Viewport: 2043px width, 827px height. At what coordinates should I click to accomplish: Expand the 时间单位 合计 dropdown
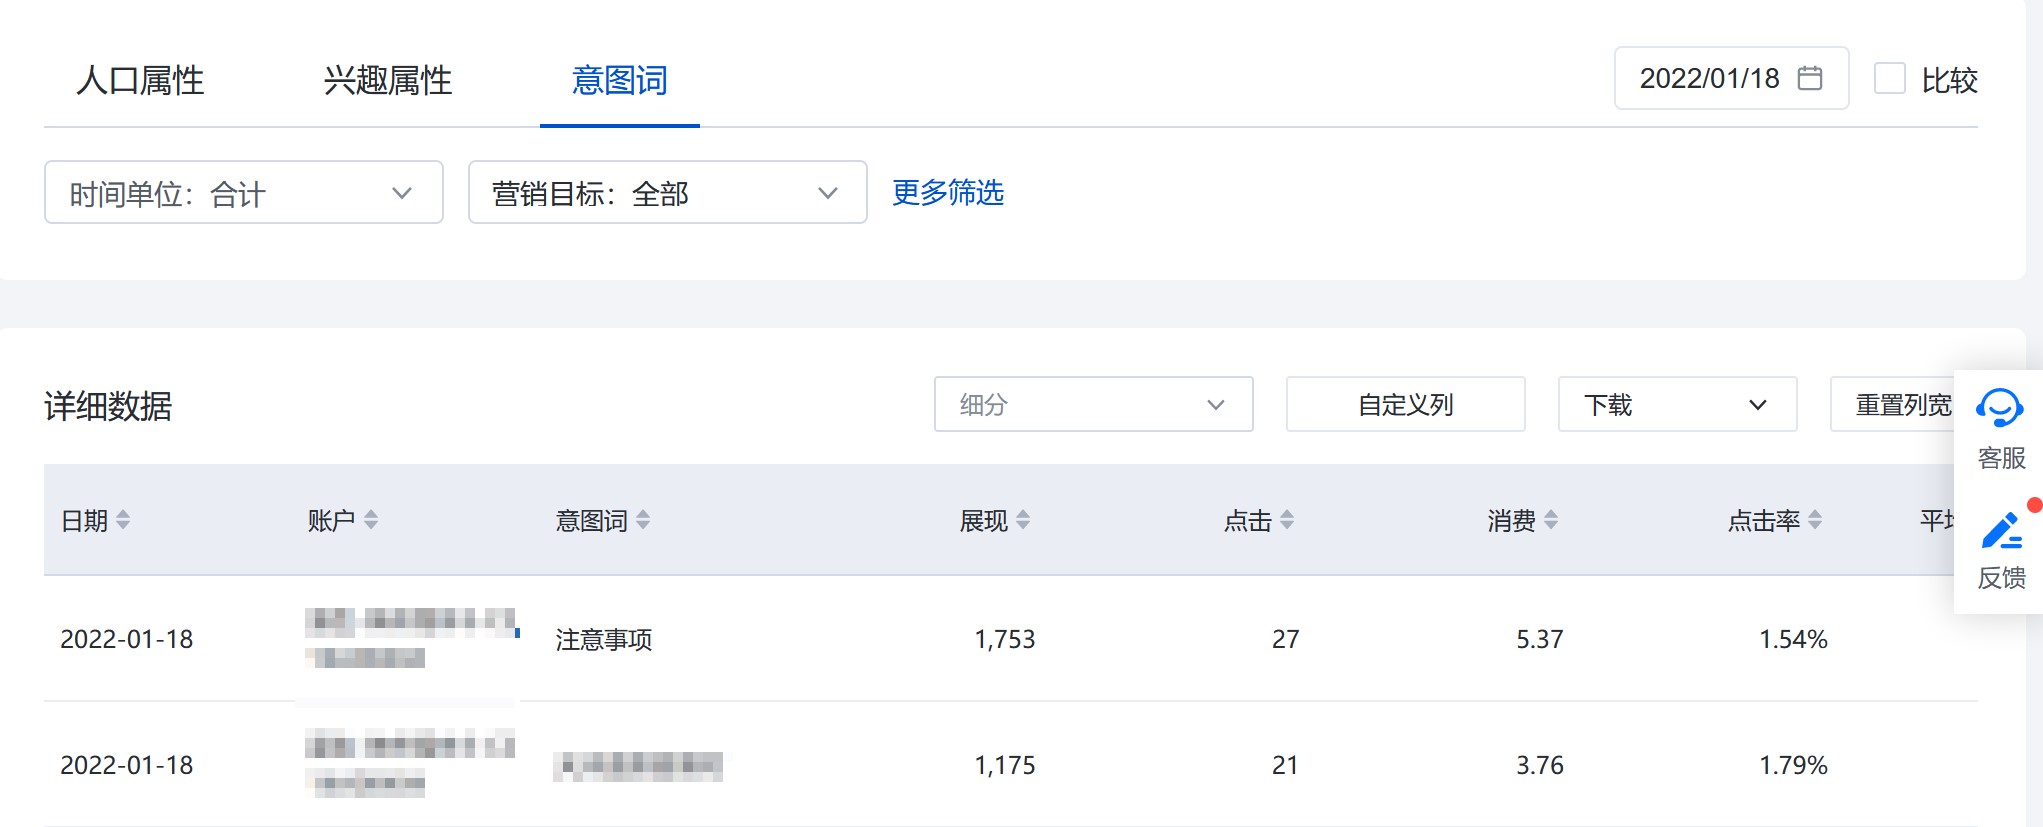244,192
